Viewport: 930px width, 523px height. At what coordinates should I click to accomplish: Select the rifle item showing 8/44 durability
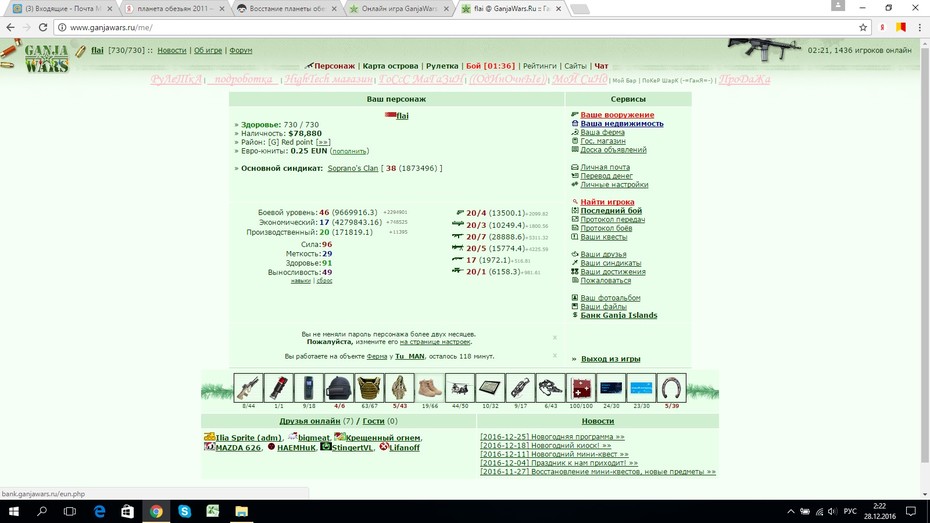pyautogui.click(x=249, y=388)
